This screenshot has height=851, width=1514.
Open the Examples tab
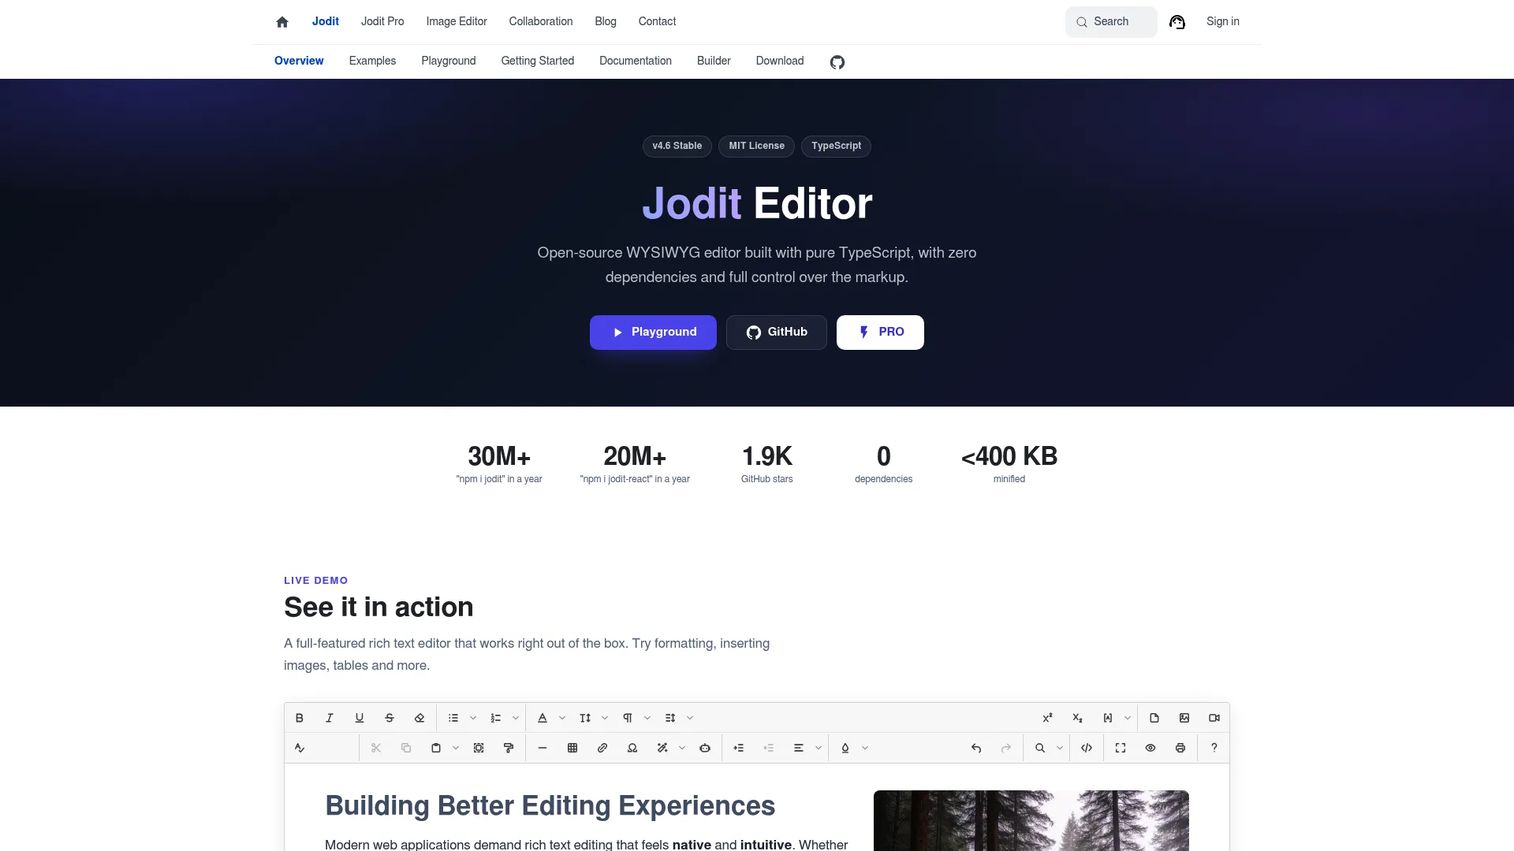372,61
